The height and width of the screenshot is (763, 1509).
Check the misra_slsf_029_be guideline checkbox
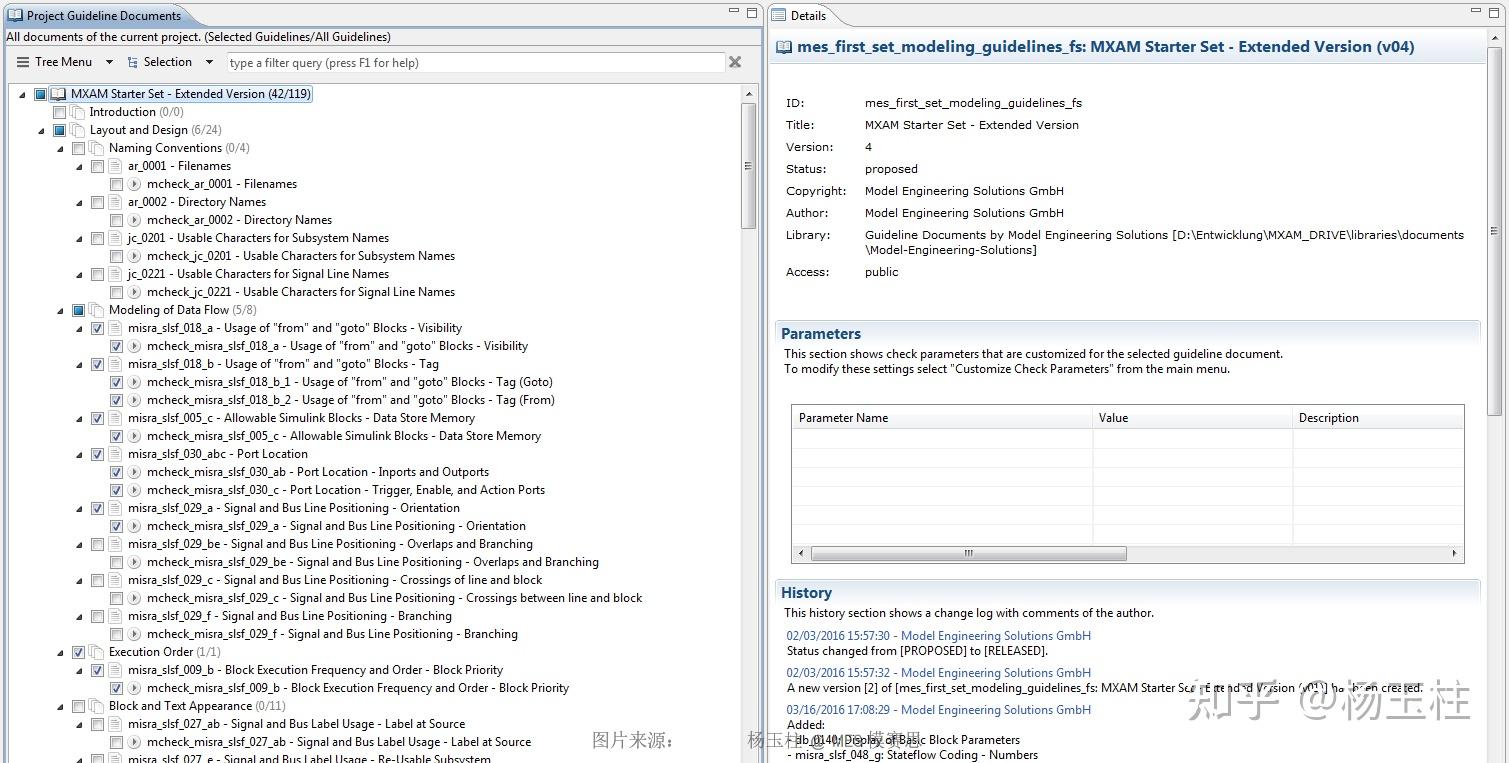(97, 544)
